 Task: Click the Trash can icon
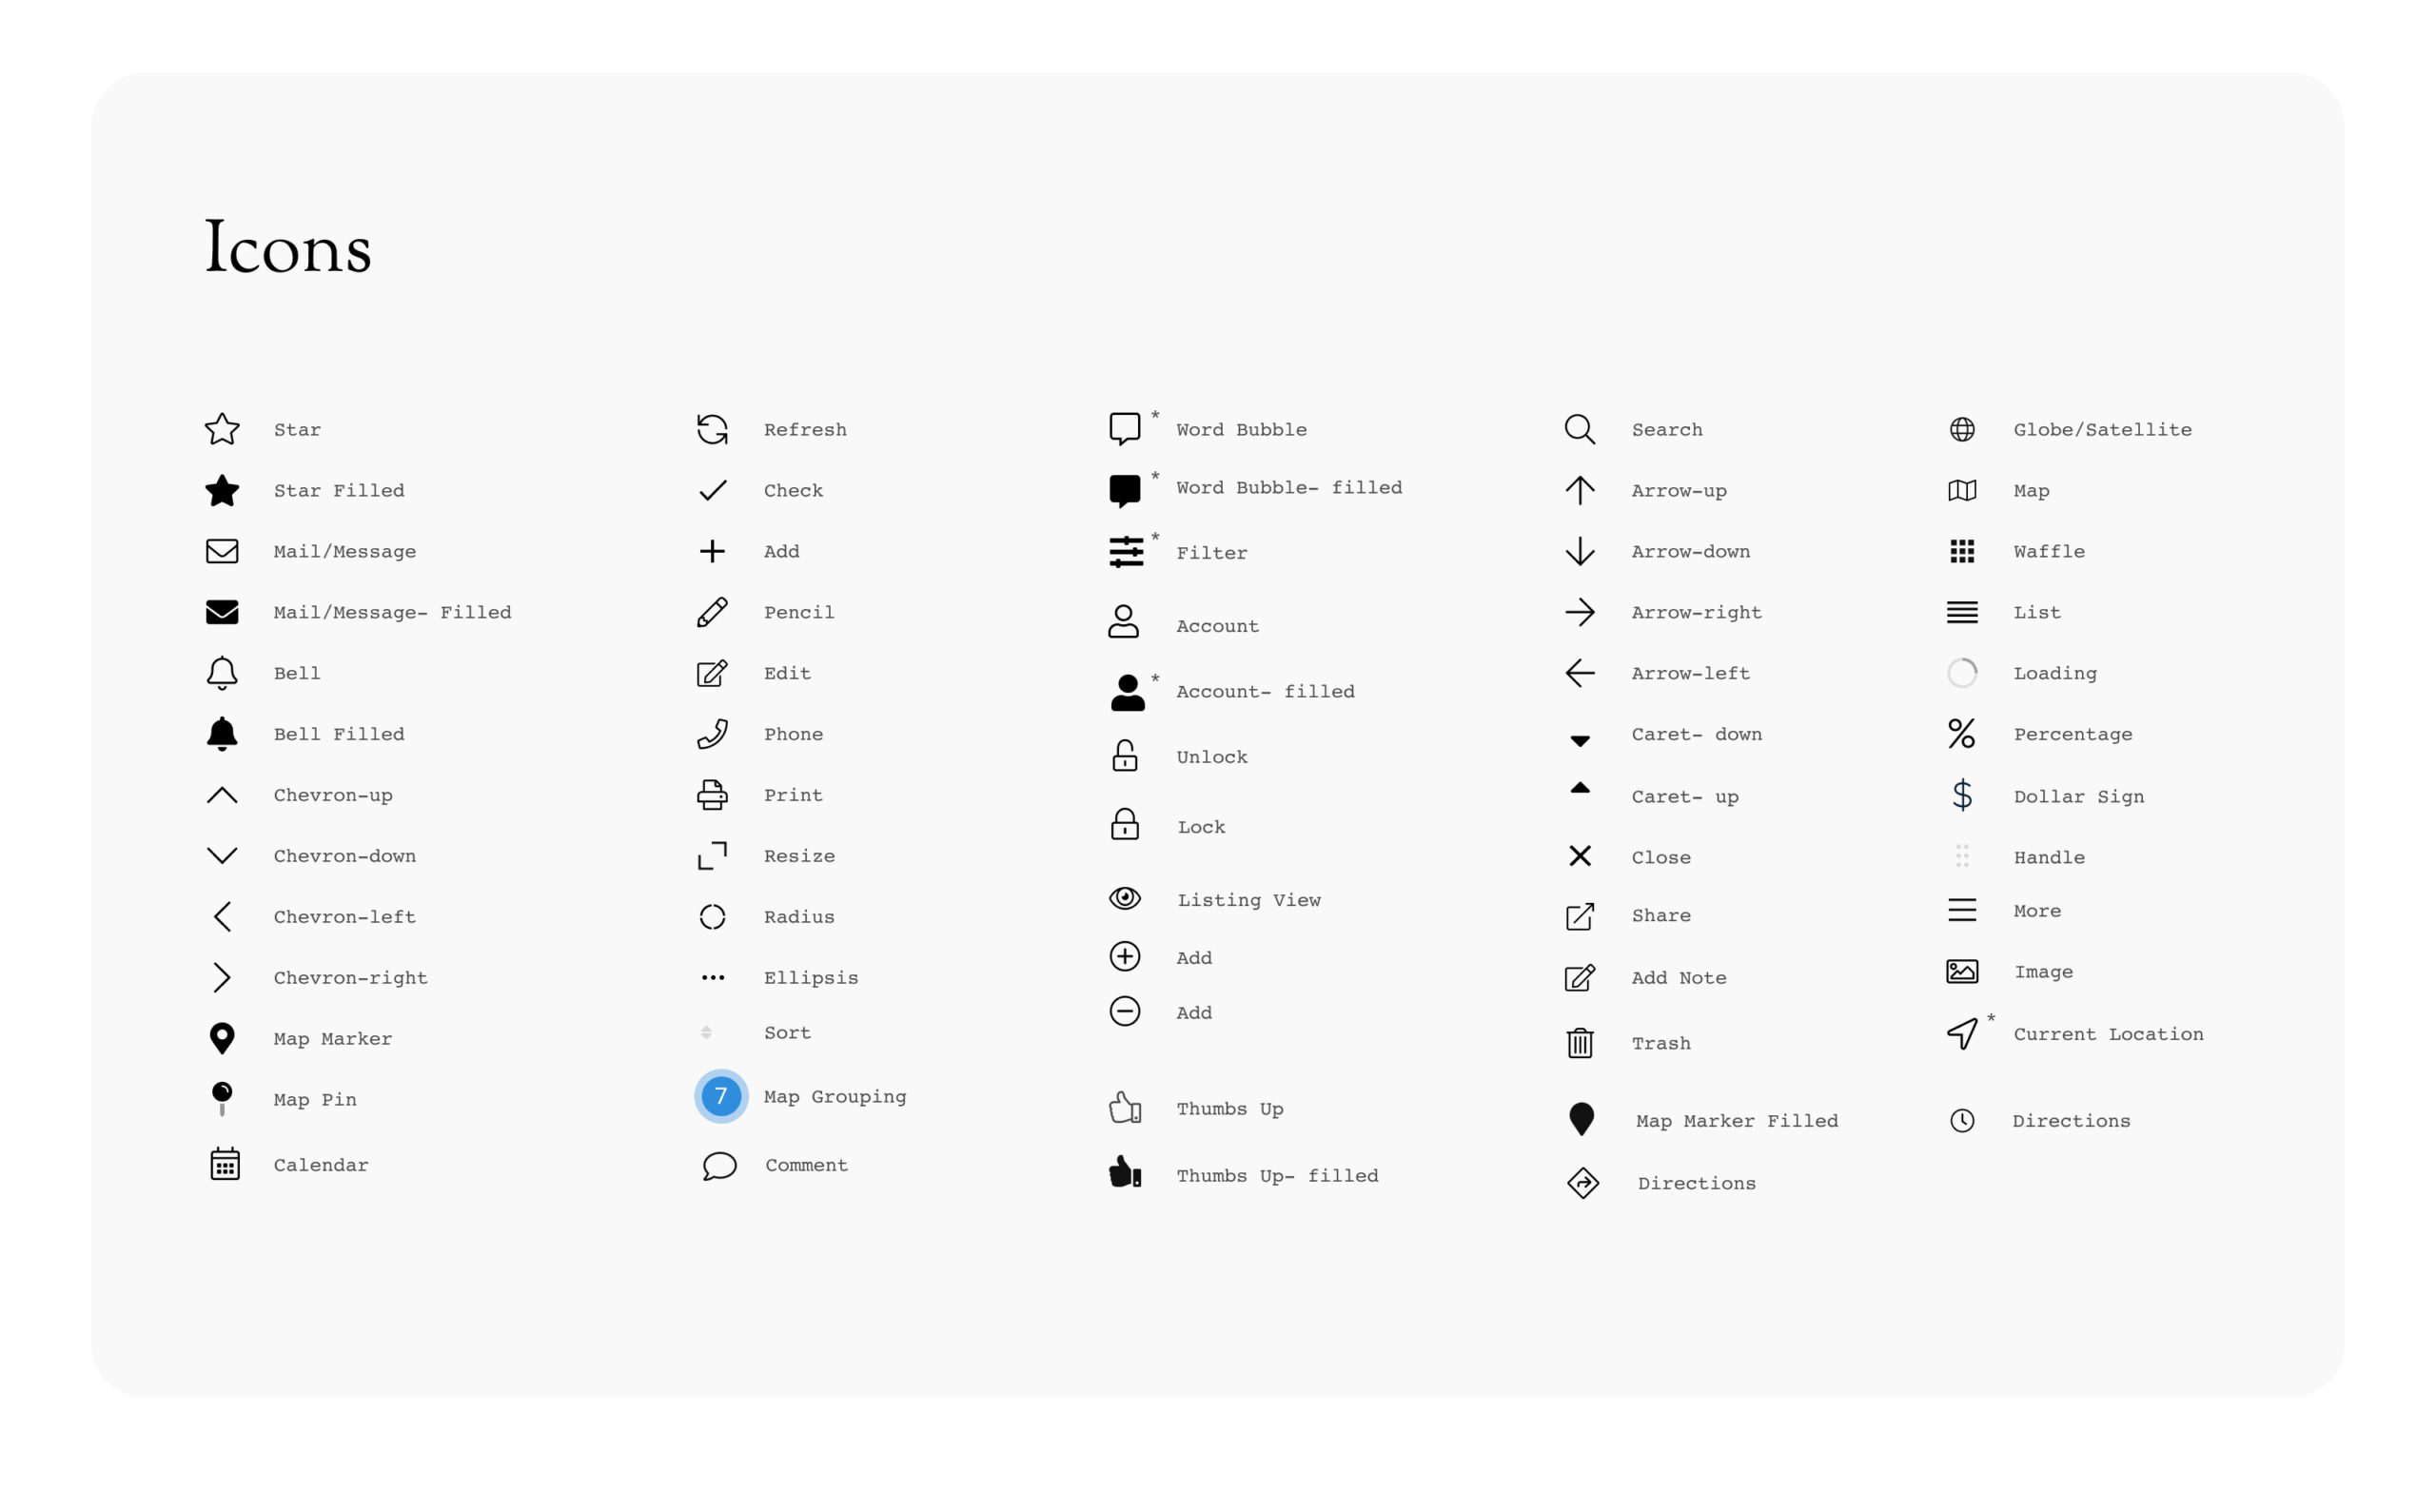[1580, 1043]
